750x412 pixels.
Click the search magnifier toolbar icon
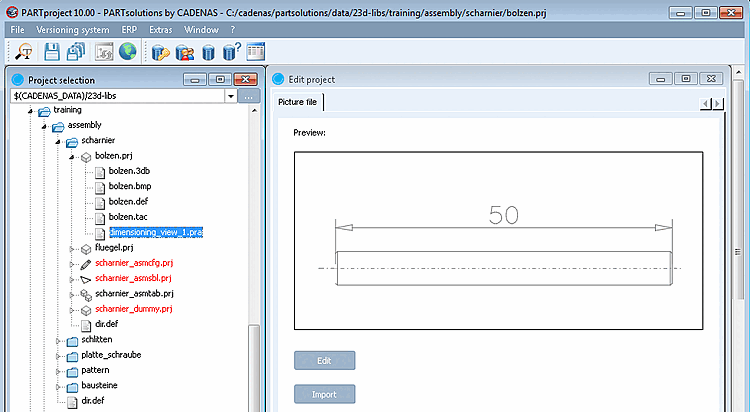click(23, 52)
